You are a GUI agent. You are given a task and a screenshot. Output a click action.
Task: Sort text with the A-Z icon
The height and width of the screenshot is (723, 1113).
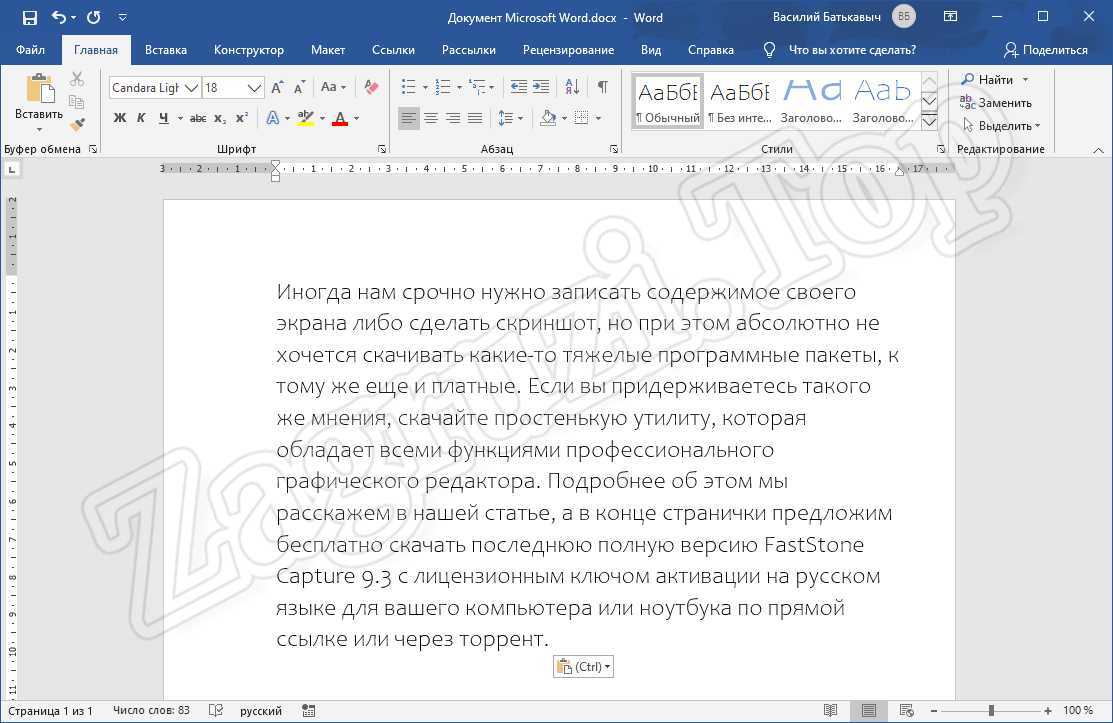pyautogui.click(x=572, y=87)
